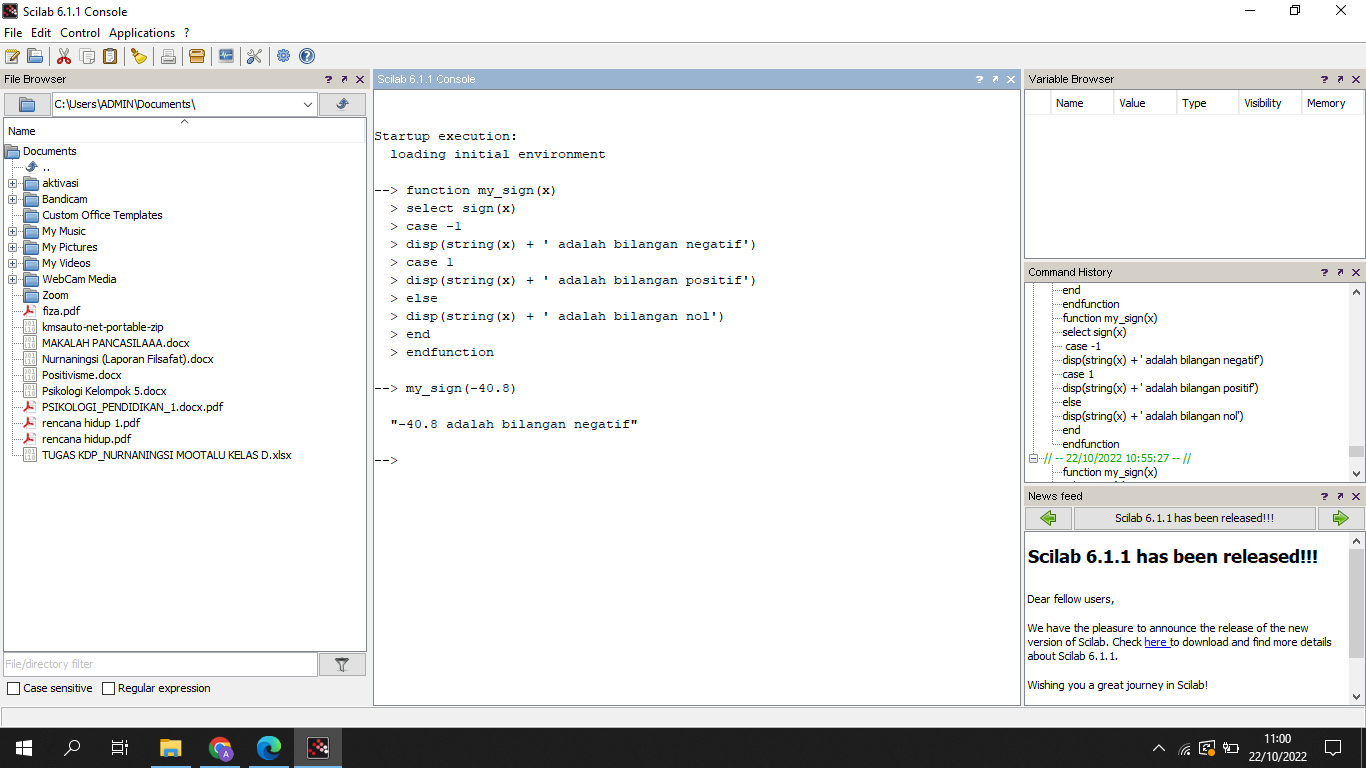Enable Regular expression checkbox

(108, 688)
